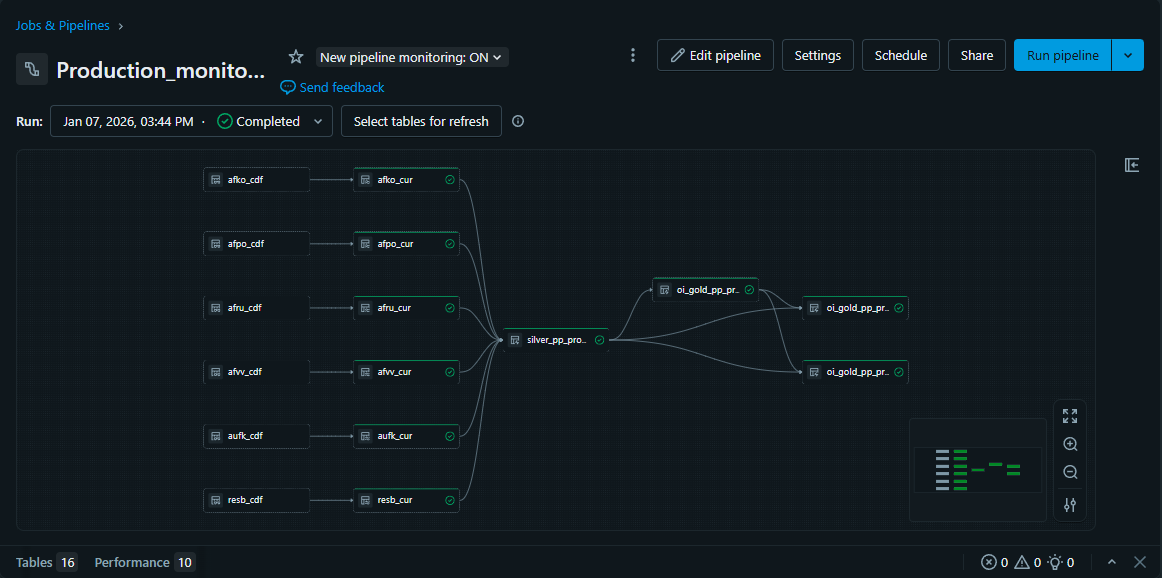This screenshot has height=578, width=1162.
Task: Click the graph minimap overview
Action: tap(978, 470)
